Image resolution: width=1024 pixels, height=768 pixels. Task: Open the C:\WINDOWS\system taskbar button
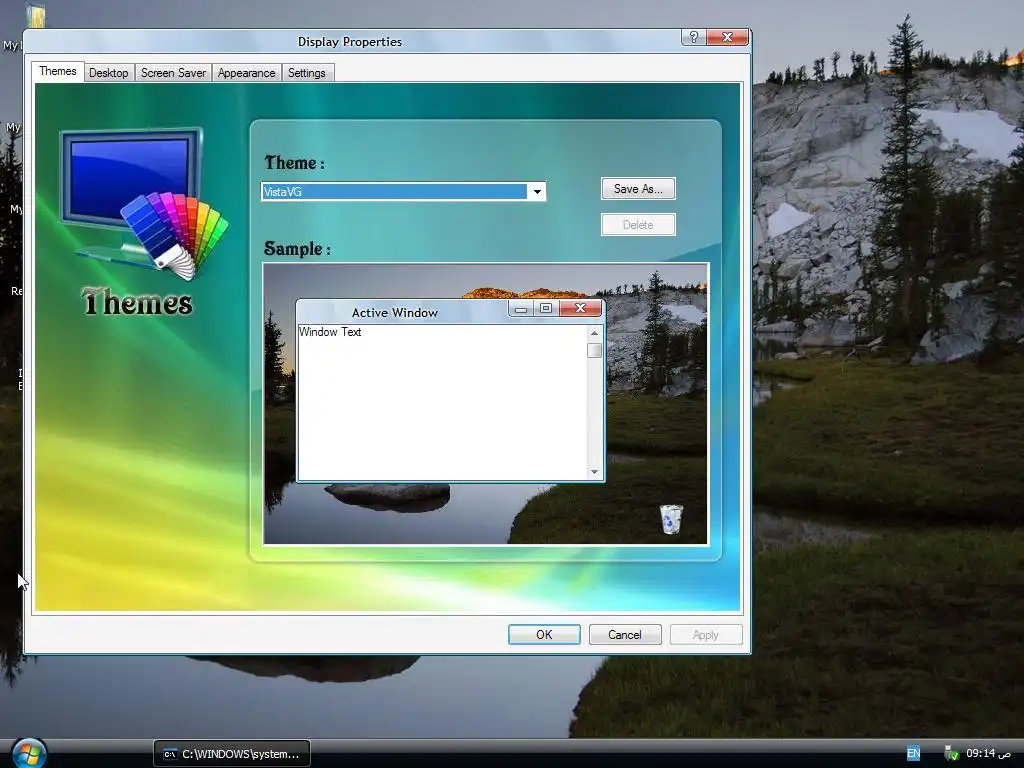232,754
